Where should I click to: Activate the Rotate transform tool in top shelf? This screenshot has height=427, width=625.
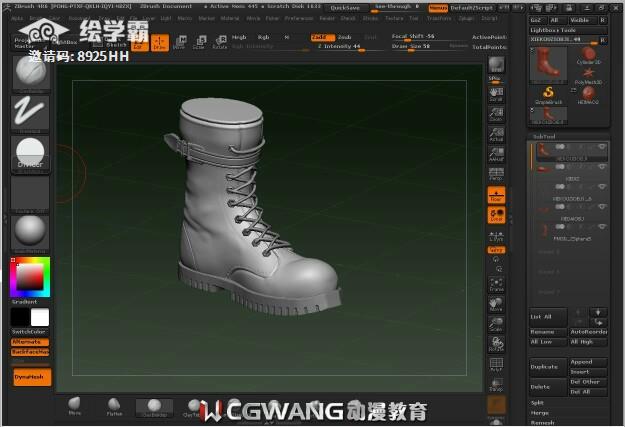[220, 43]
